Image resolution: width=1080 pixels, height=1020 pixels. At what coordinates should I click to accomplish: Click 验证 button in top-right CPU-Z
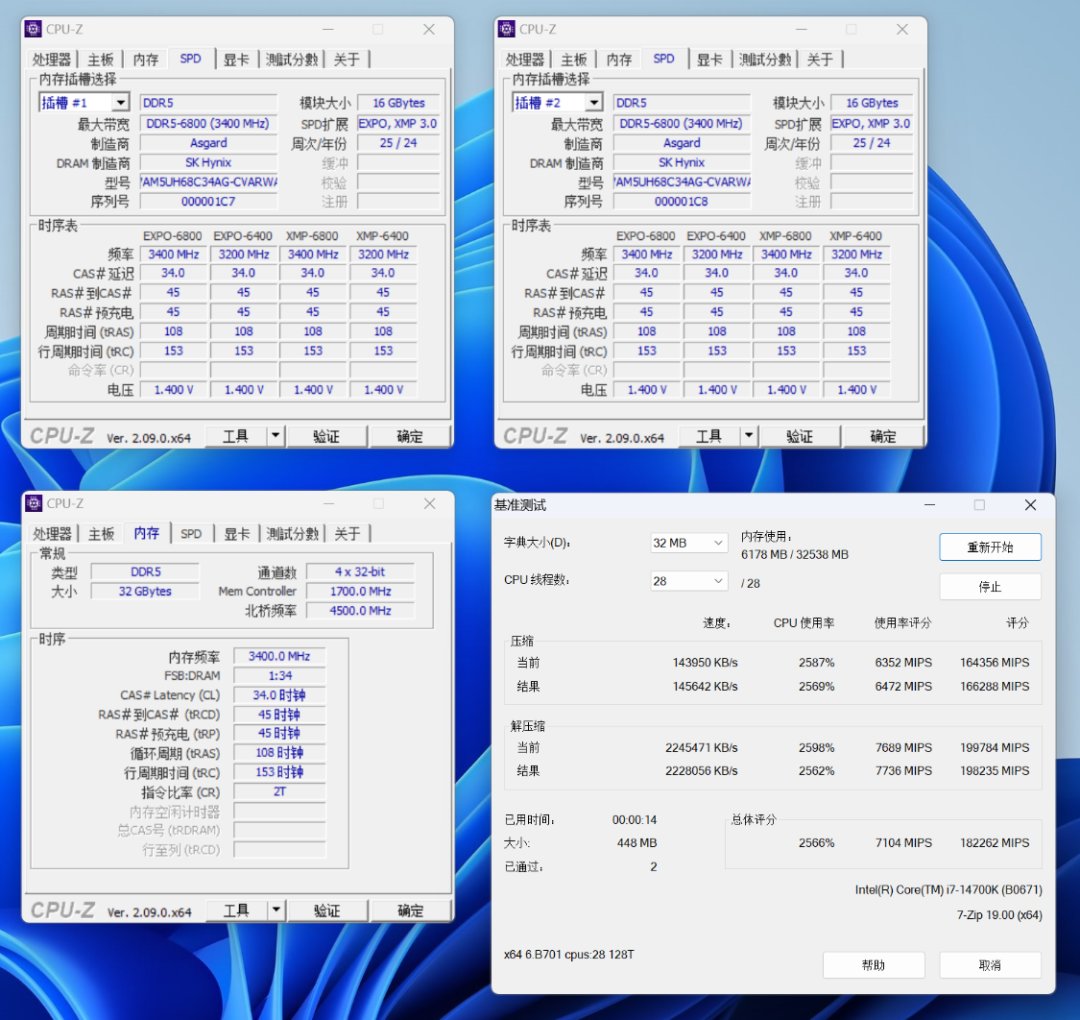click(x=800, y=436)
